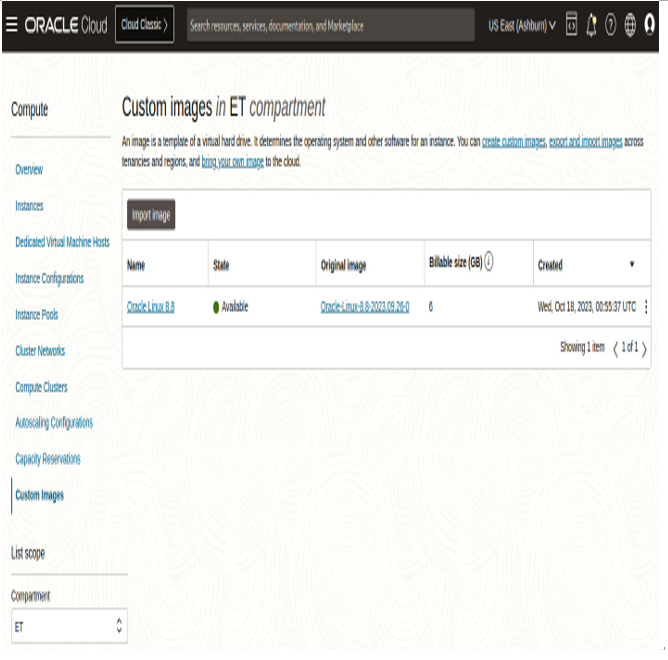Open Instances in Compute sidebar
668x660 pixels.
click(x=29, y=206)
